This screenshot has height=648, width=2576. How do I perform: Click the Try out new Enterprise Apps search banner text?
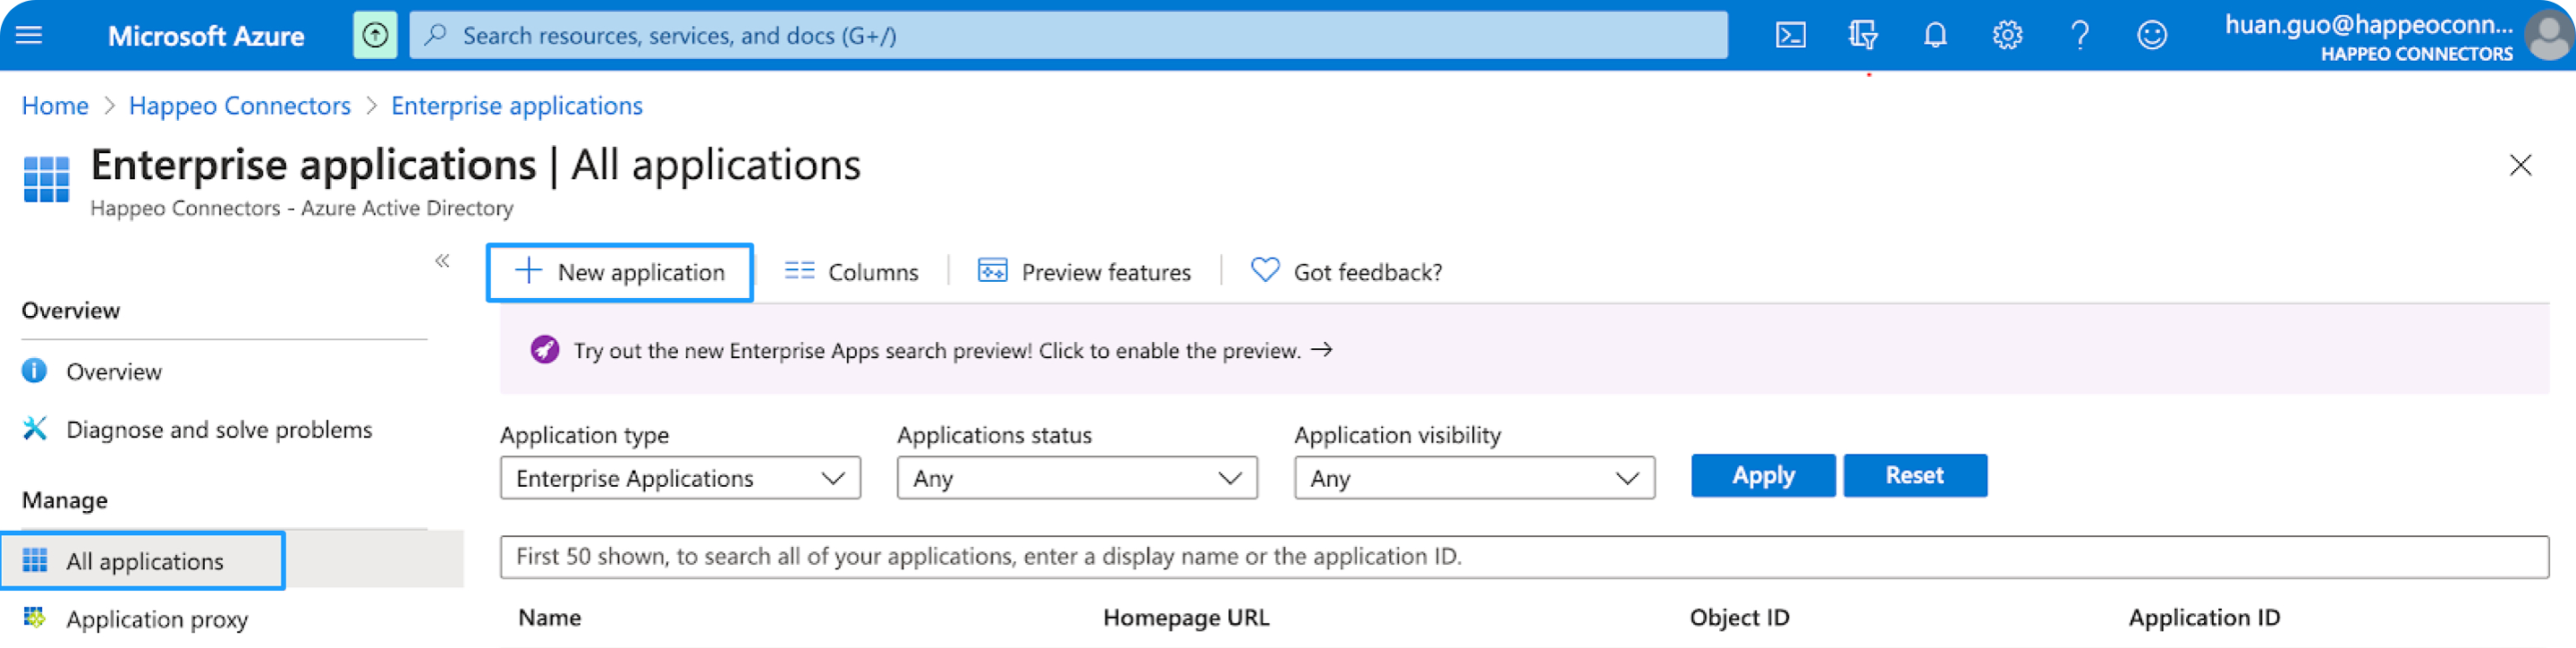(x=937, y=350)
